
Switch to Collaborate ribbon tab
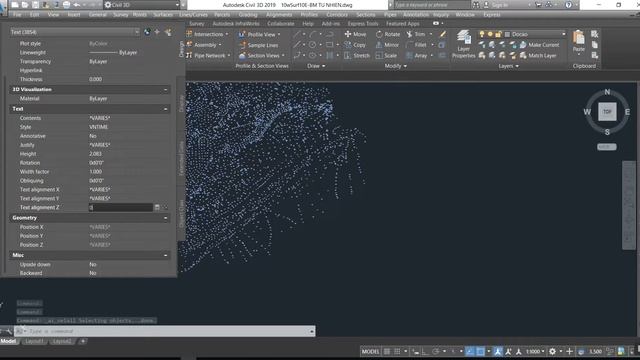coord(280,24)
